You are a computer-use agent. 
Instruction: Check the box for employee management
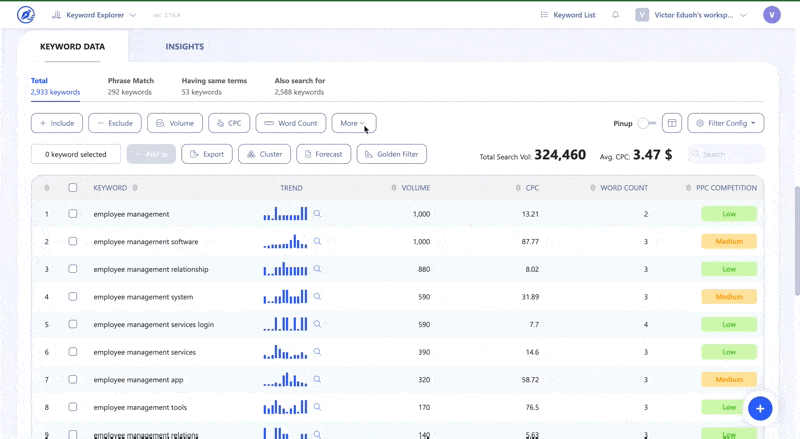(x=73, y=214)
